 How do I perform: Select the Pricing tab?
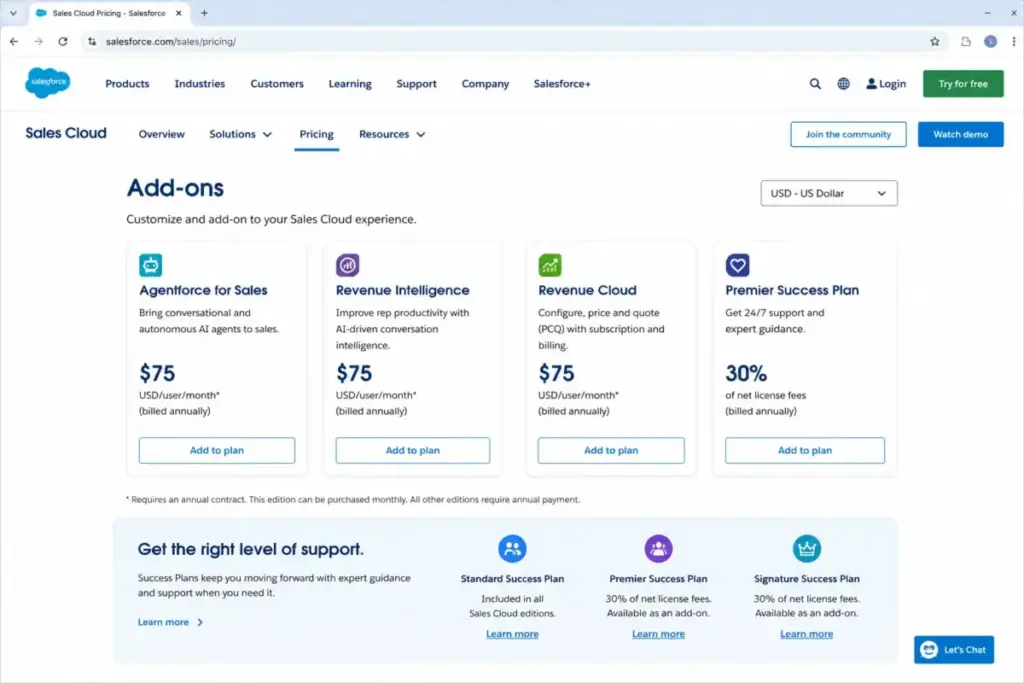(x=317, y=134)
